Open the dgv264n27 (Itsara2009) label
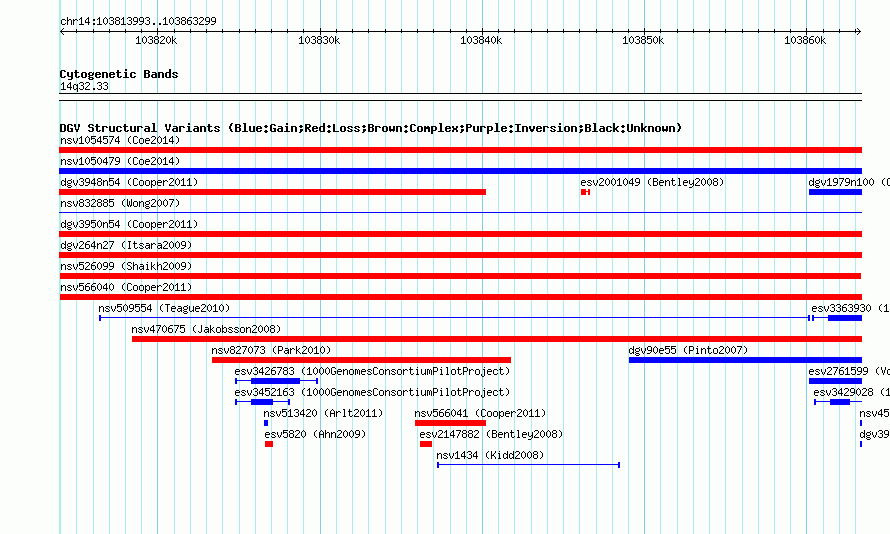 pyautogui.click(x=126, y=245)
